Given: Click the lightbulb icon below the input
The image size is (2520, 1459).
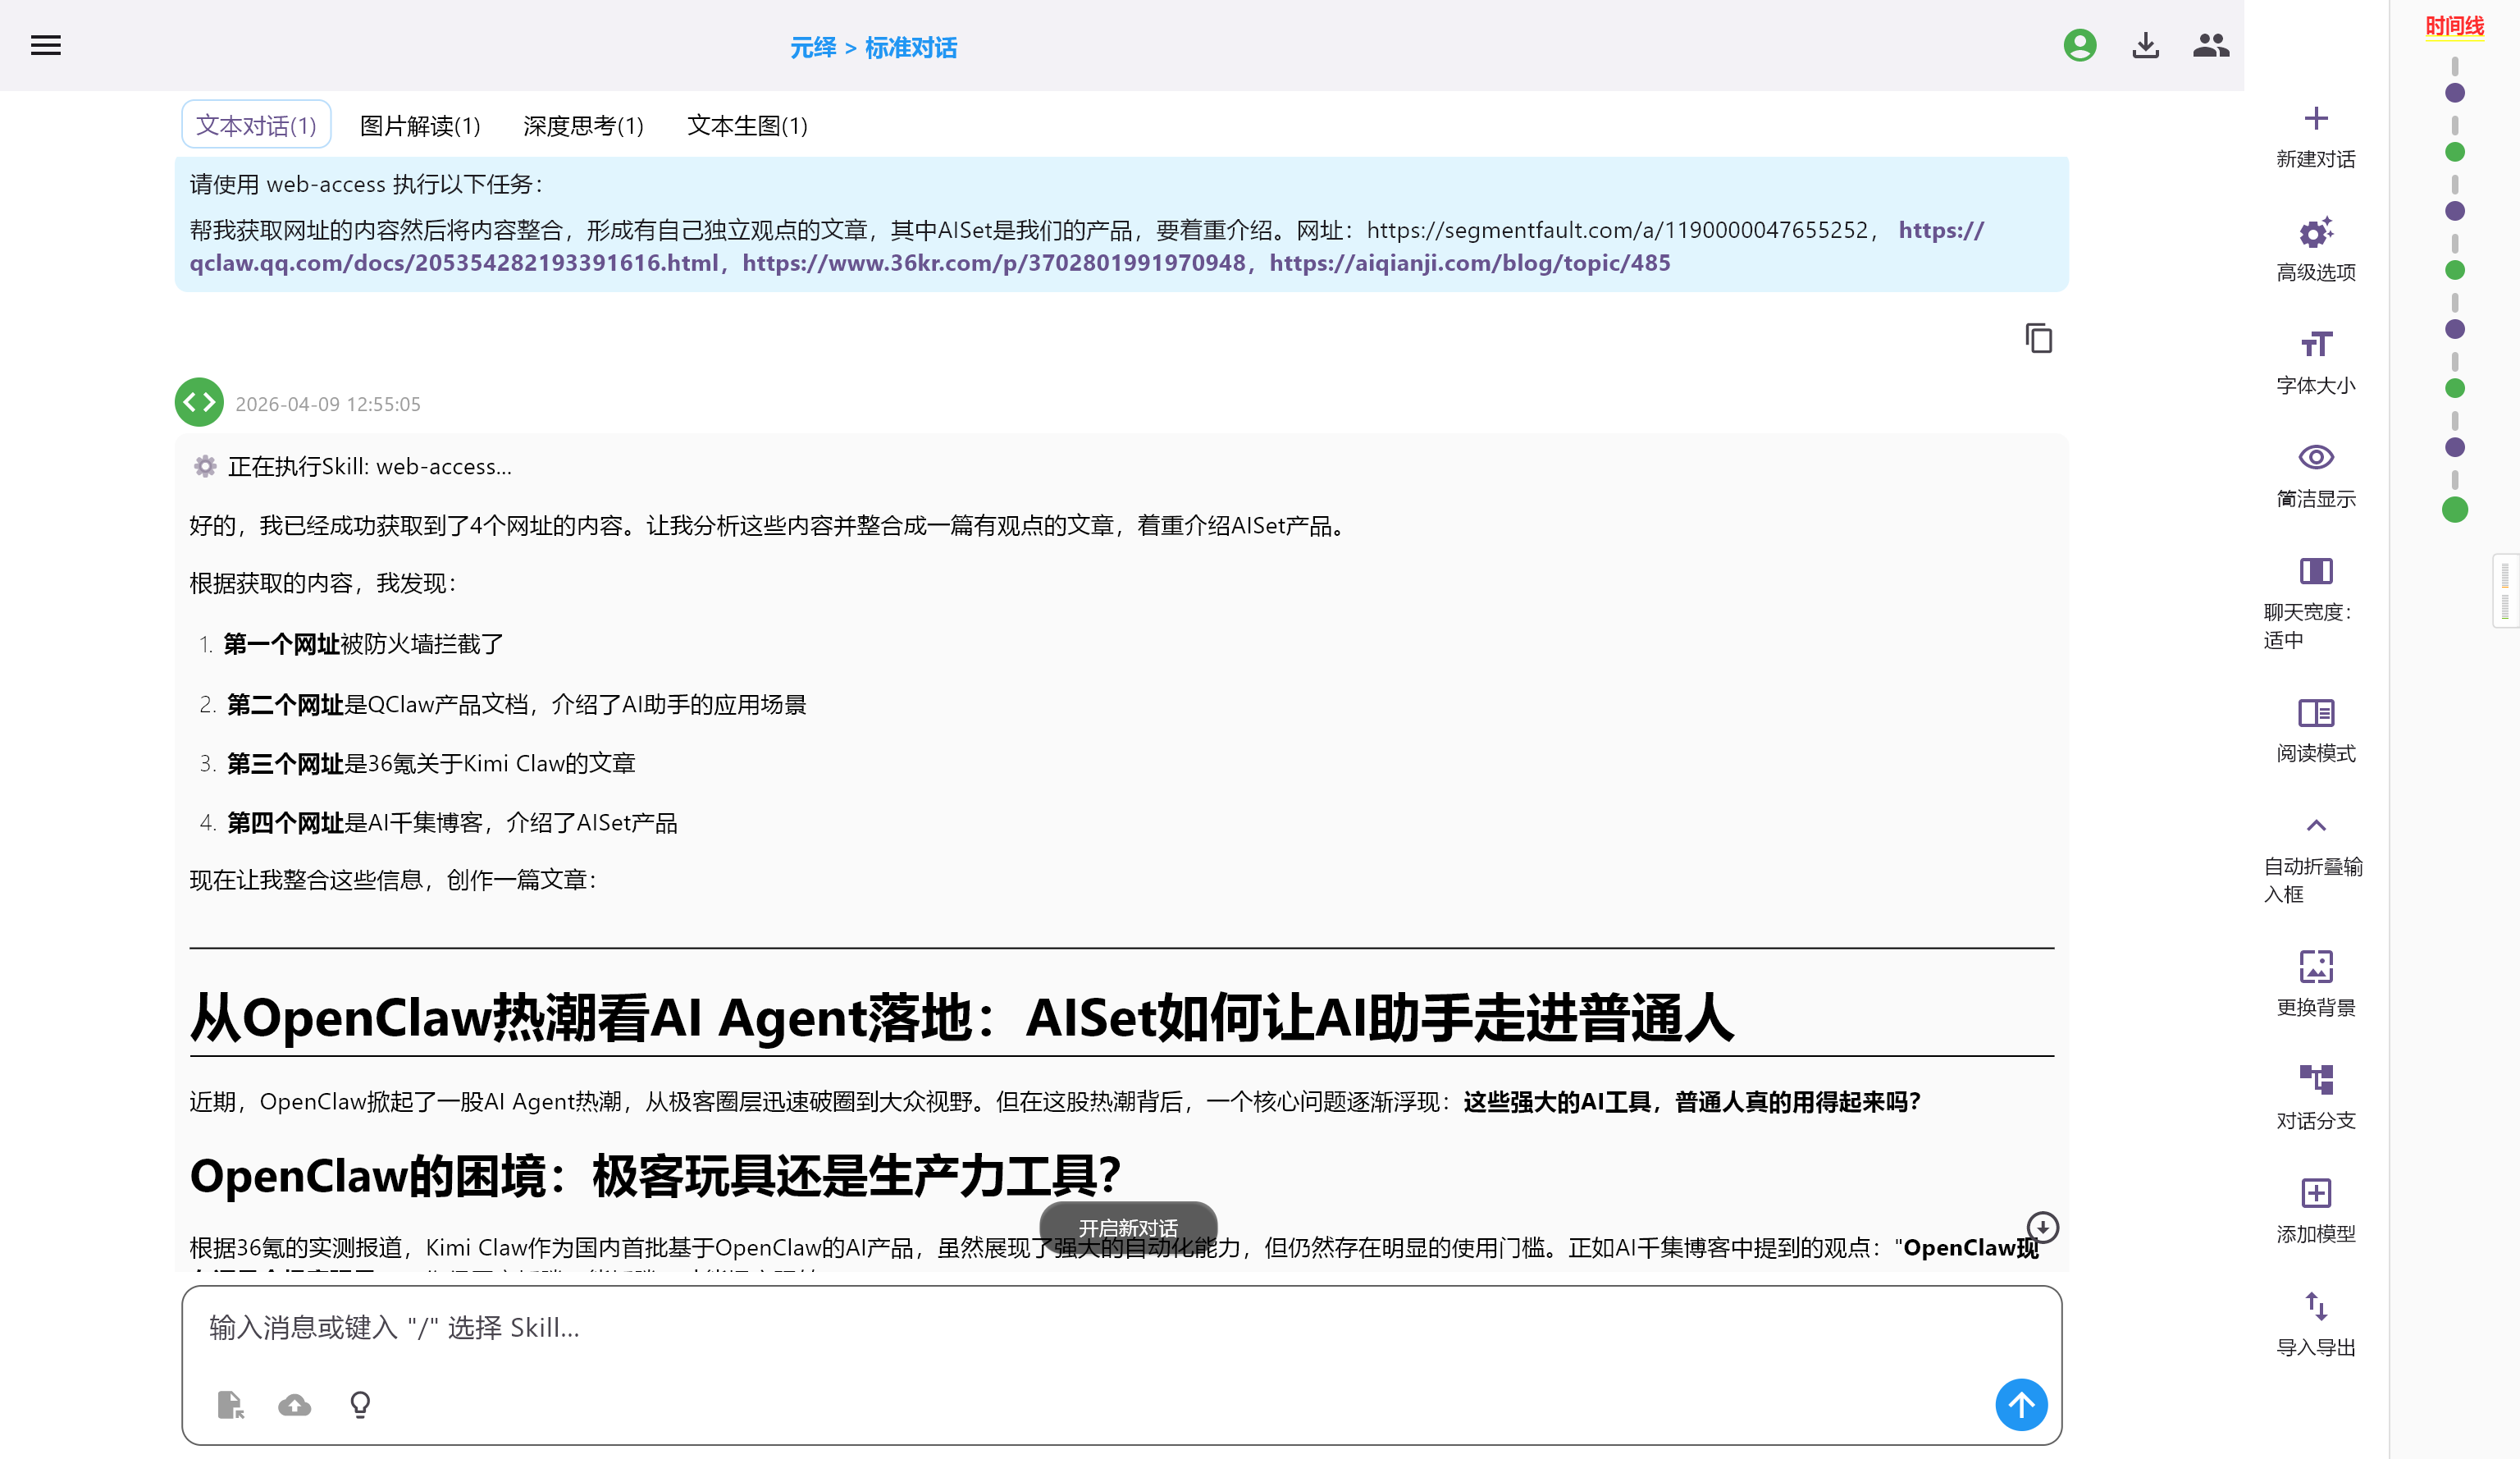Looking at the screenshot, I should (360, 1405).
